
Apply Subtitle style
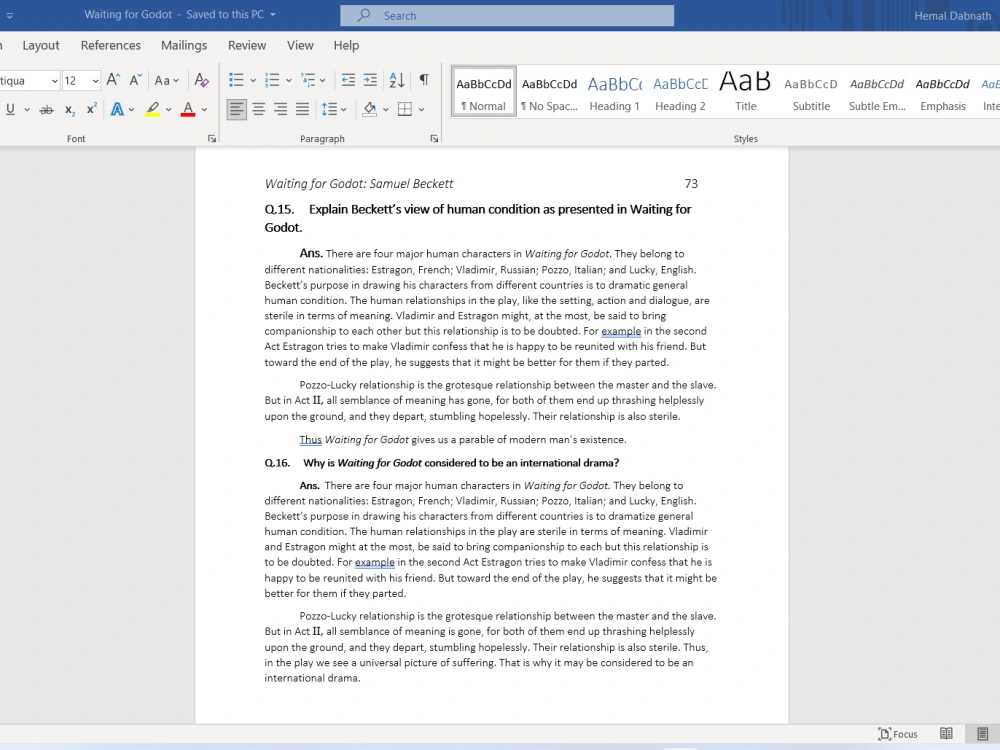pos(811,92)
